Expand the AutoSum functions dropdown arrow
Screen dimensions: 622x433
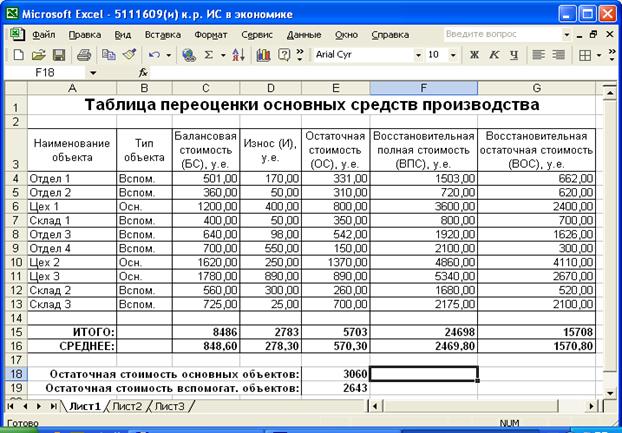pos(223,55)
